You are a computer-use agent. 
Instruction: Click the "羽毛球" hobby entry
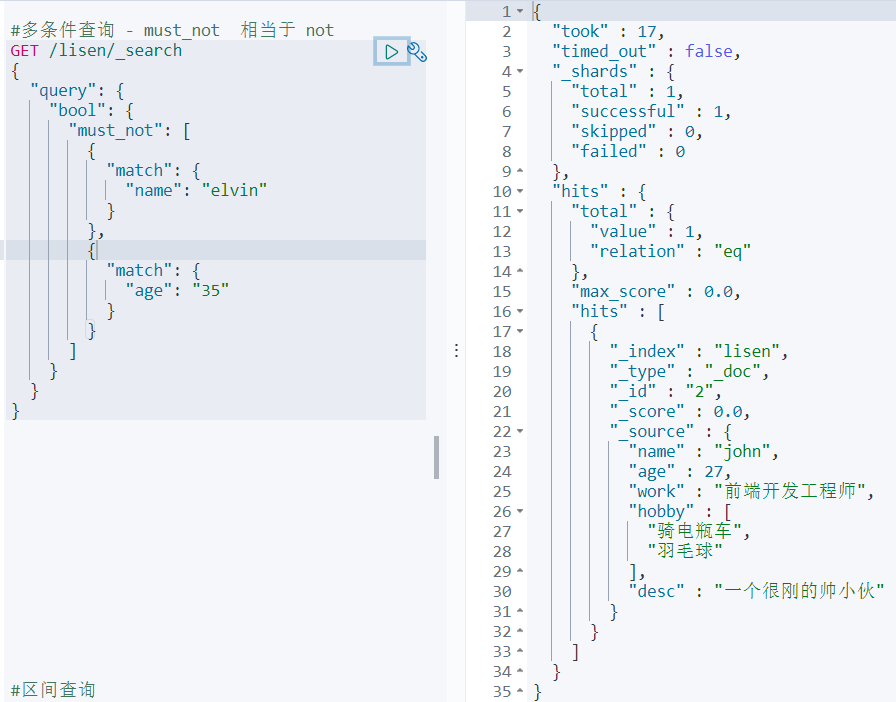685,552
